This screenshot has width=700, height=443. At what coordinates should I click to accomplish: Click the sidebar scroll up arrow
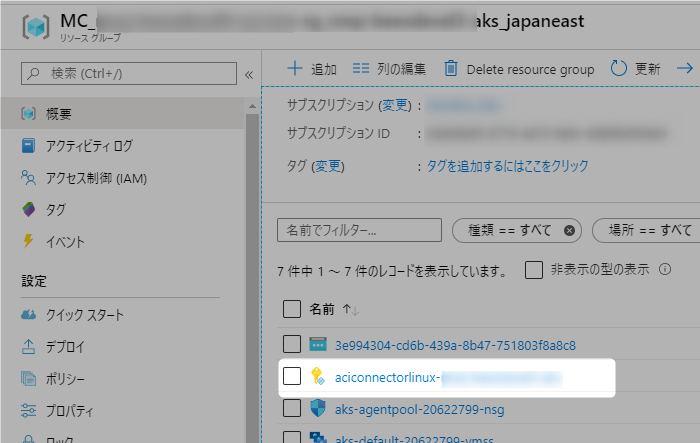(x=252, y=106)
